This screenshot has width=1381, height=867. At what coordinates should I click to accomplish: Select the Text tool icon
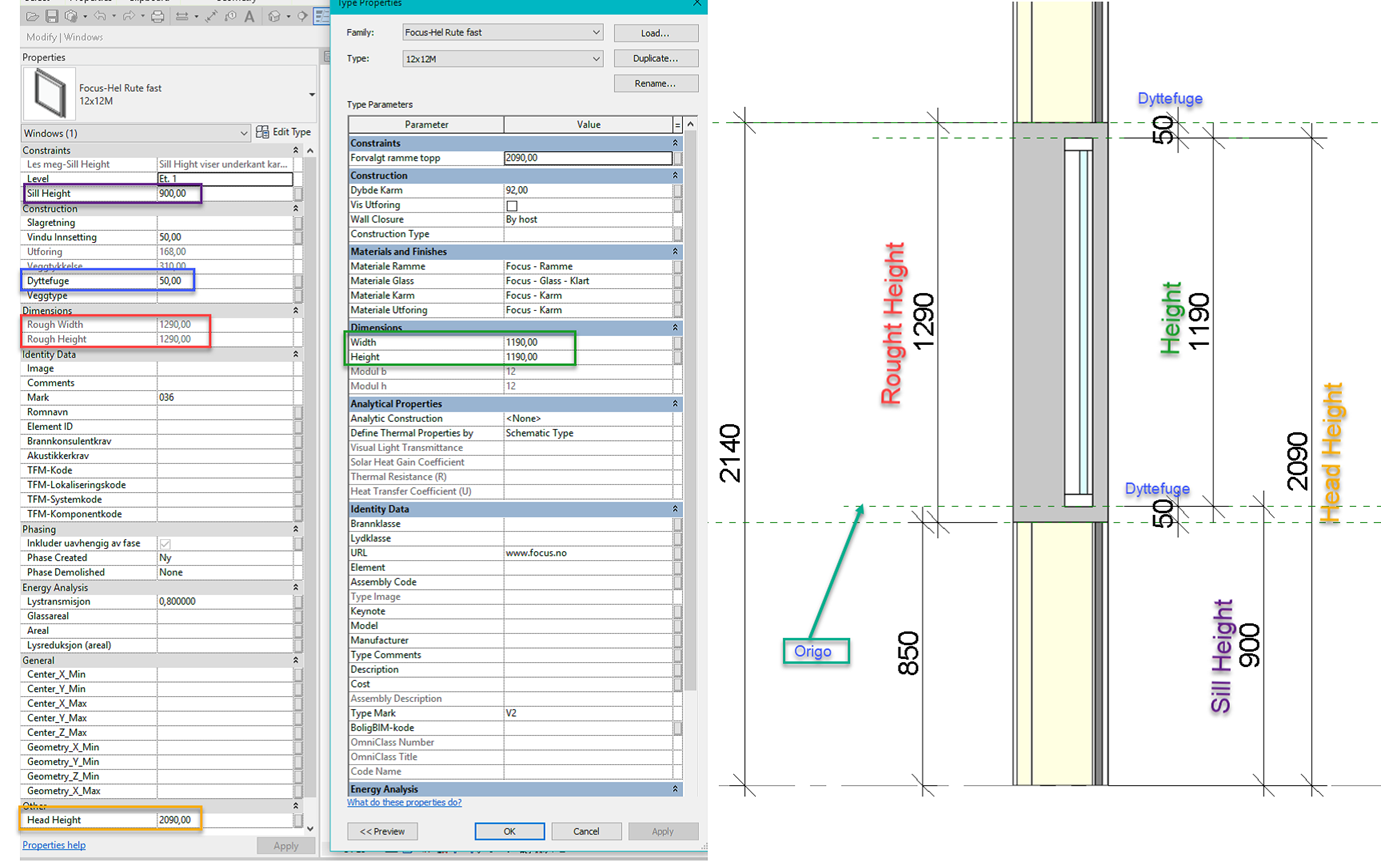(x=249, y=16)
